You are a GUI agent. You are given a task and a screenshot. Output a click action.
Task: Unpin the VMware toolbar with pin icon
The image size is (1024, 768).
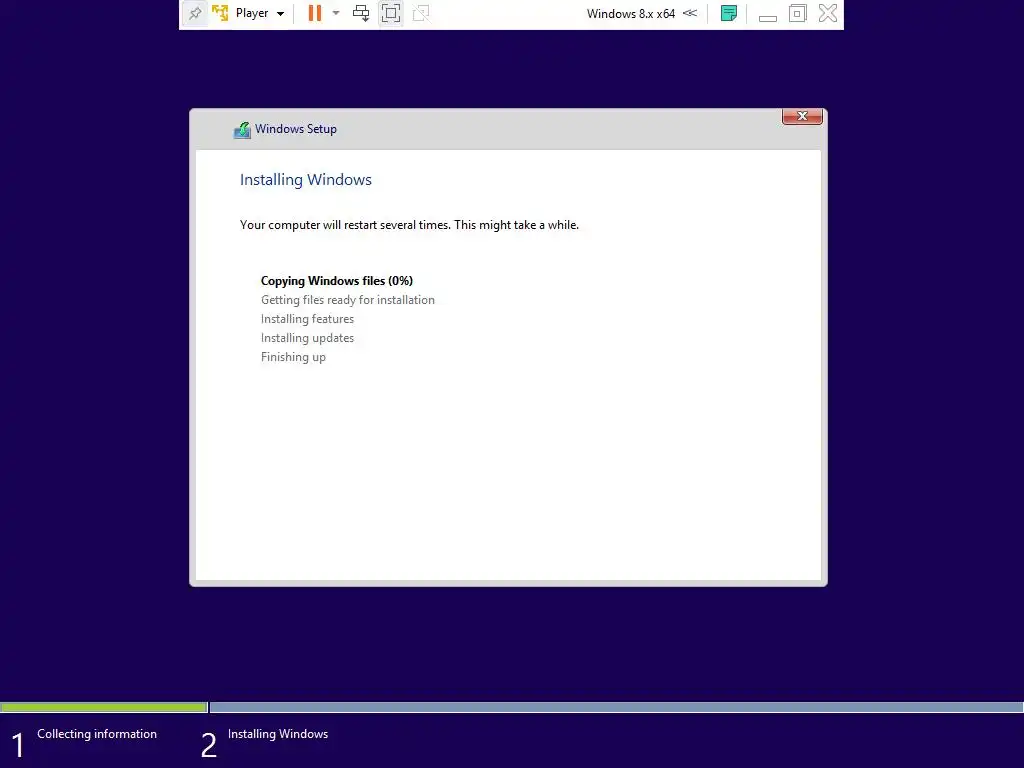195,13
